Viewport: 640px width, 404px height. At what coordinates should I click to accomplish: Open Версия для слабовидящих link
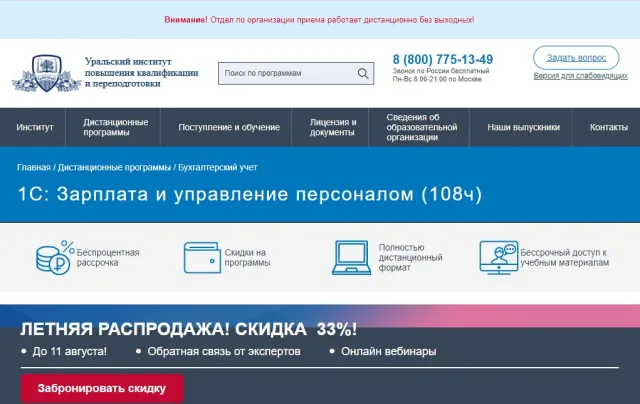580,76
